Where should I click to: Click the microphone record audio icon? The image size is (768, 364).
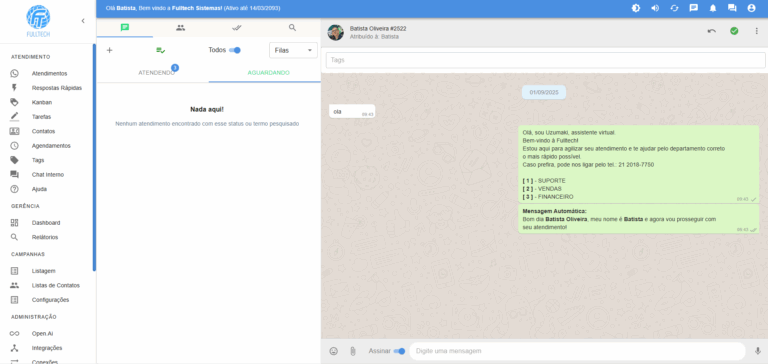(758, 351)
